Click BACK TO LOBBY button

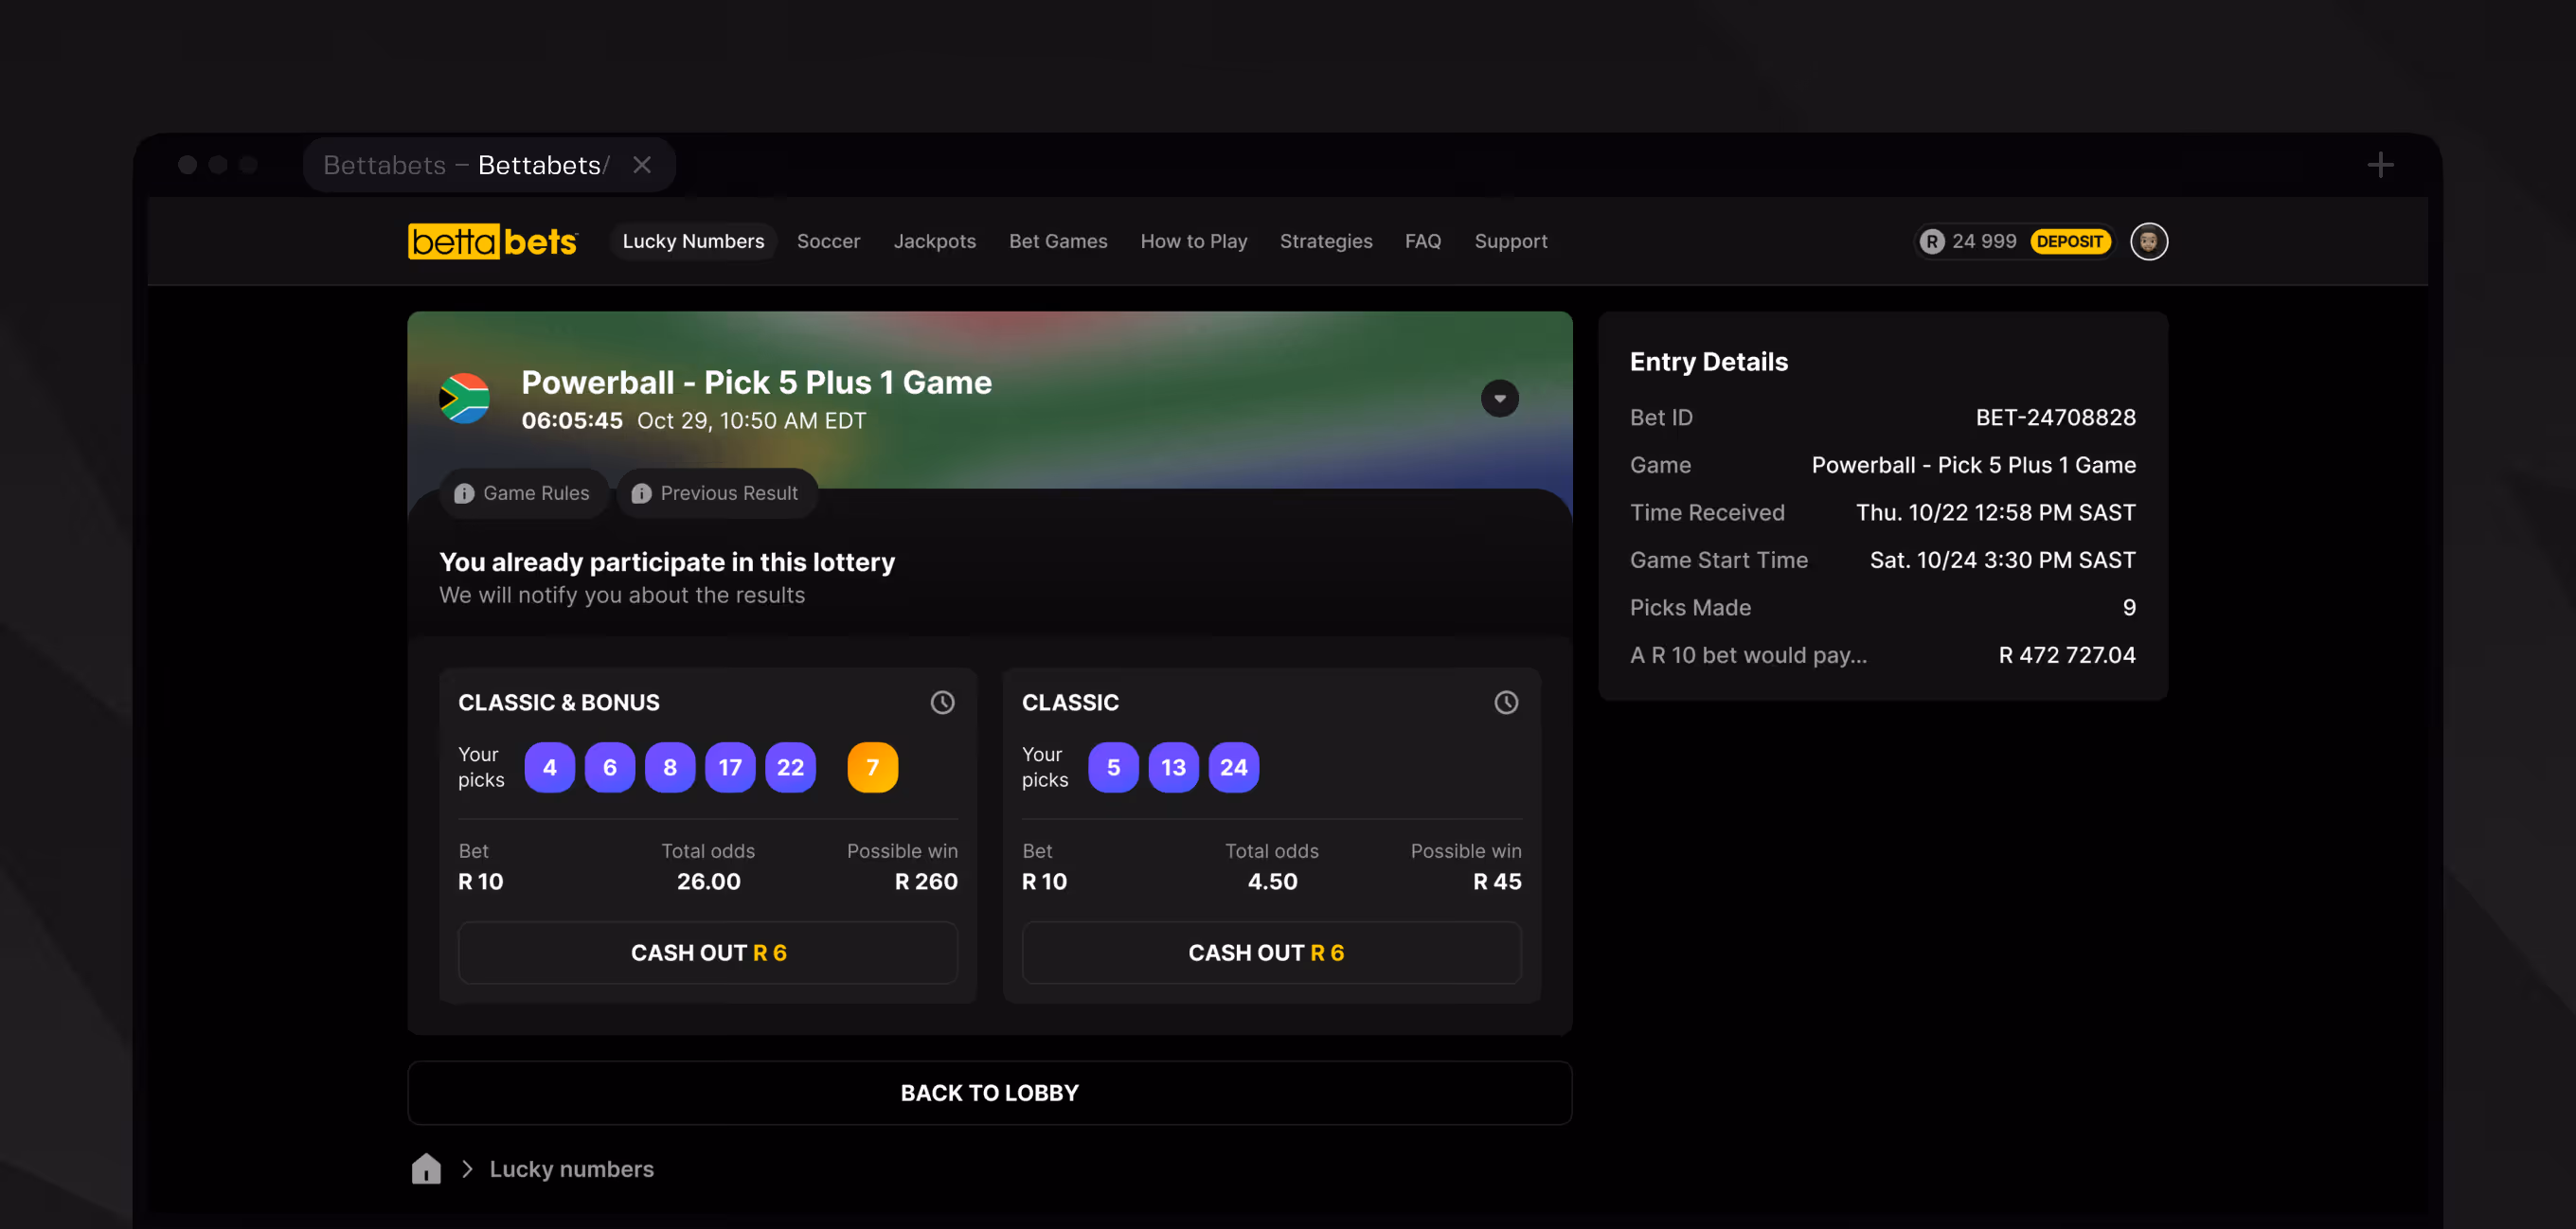[989, 1092]
